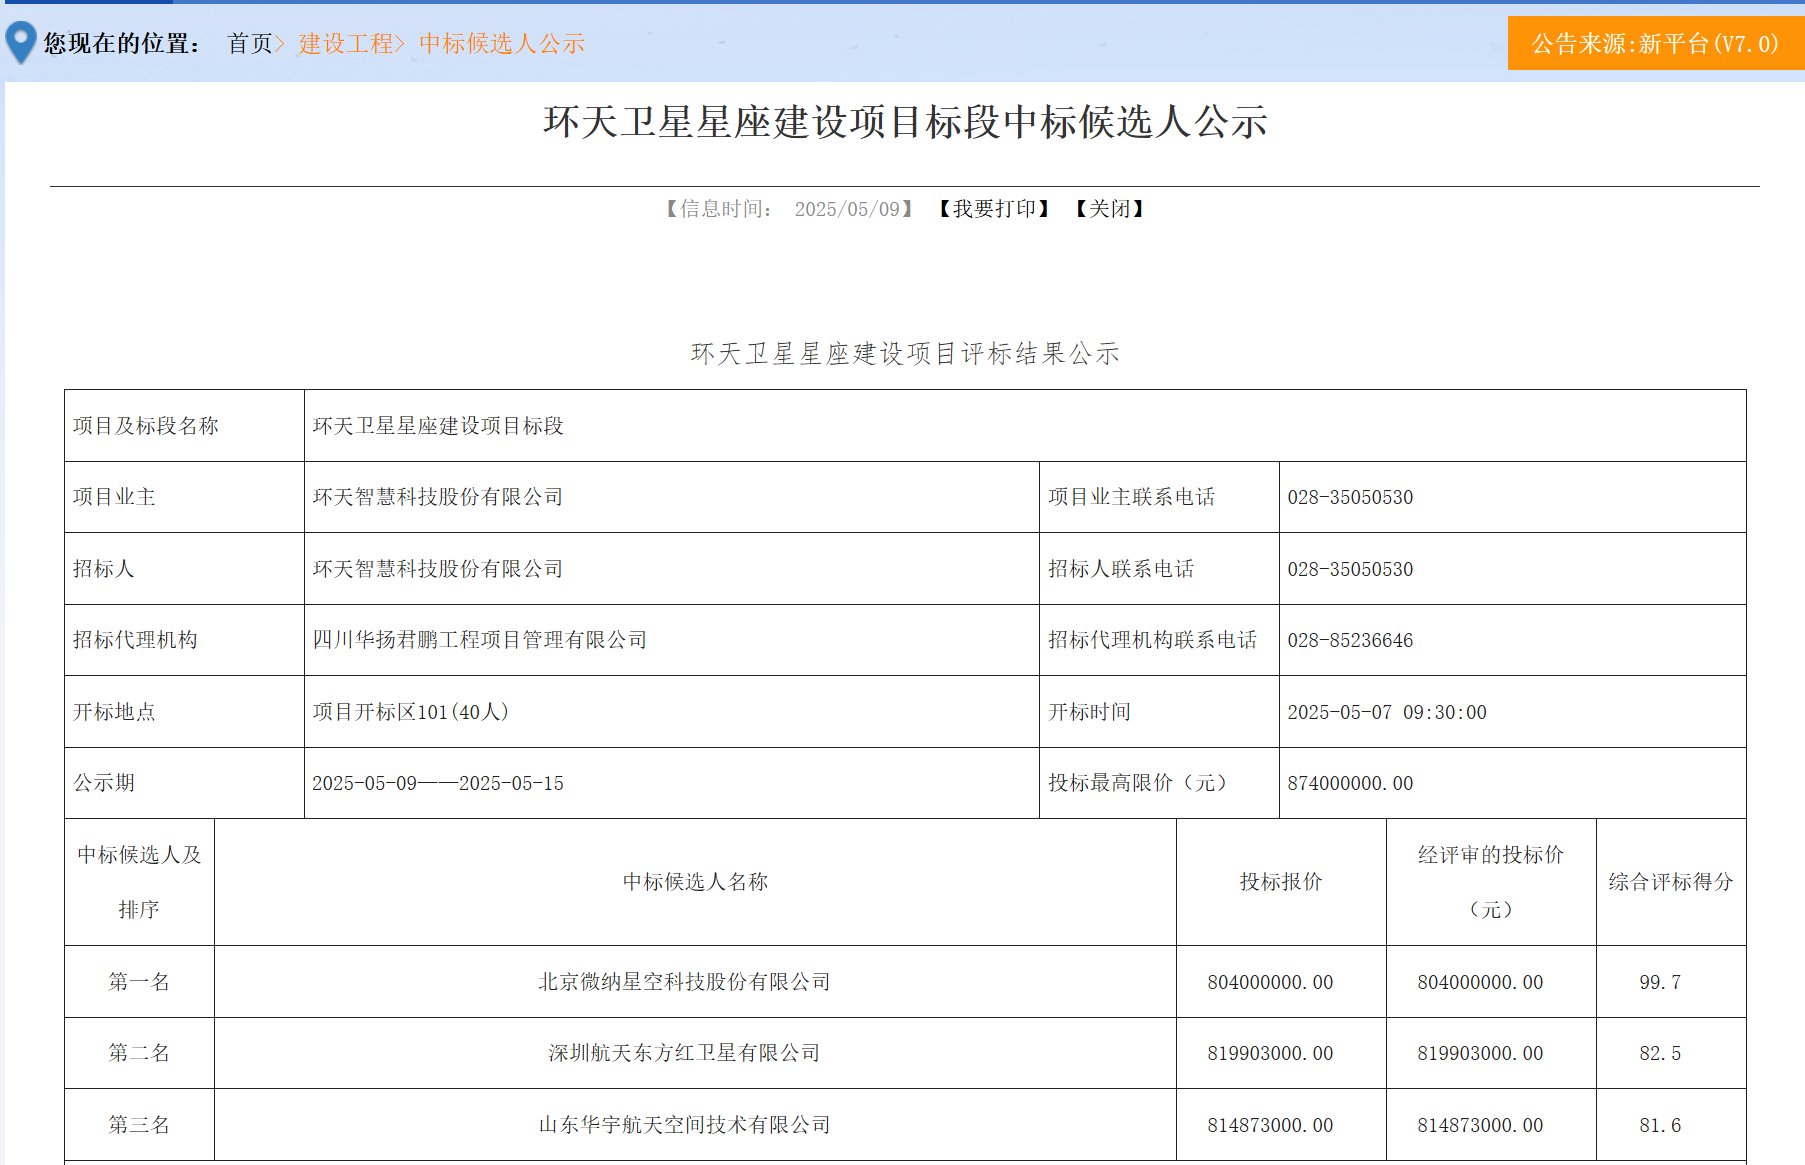Click the 综合评标得分 column header
The width and height of the screenshot is (1805, 1165).
(x=1671, y=882)
